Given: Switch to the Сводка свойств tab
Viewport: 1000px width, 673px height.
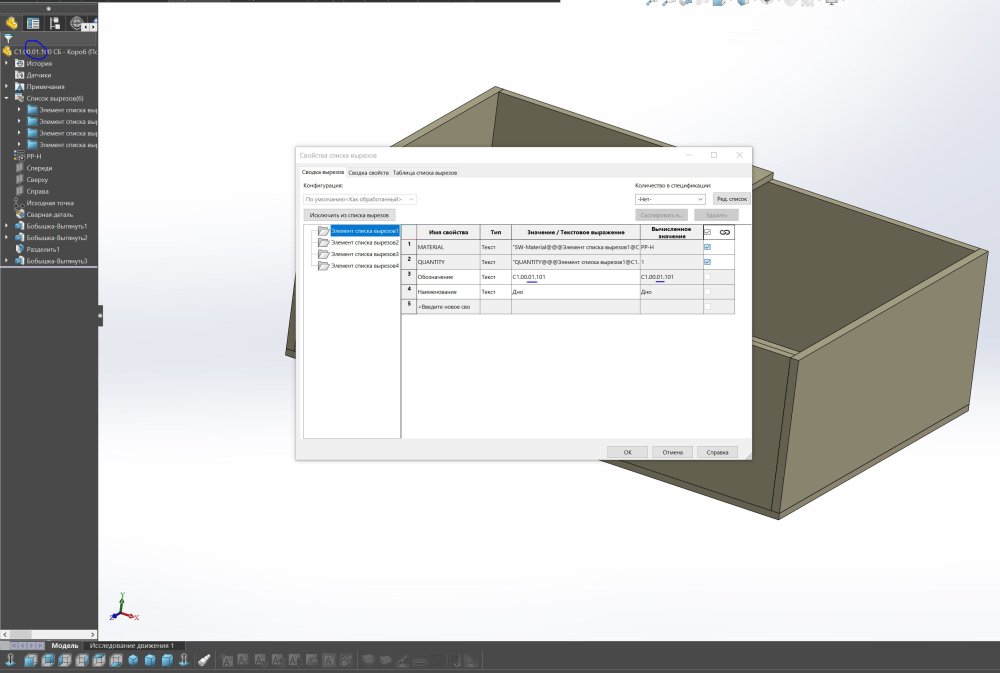Looking at the screenshot, I should point(368,173).
